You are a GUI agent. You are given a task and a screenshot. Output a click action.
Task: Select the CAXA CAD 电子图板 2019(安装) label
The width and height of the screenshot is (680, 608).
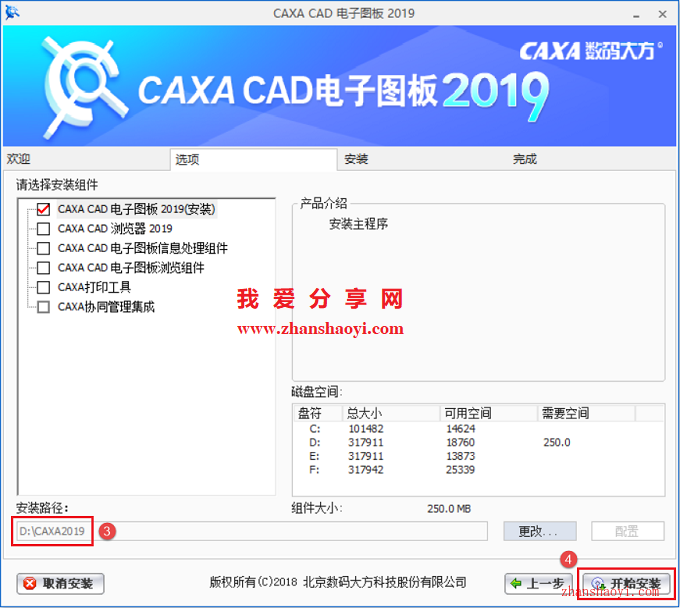tap(137, 209)
